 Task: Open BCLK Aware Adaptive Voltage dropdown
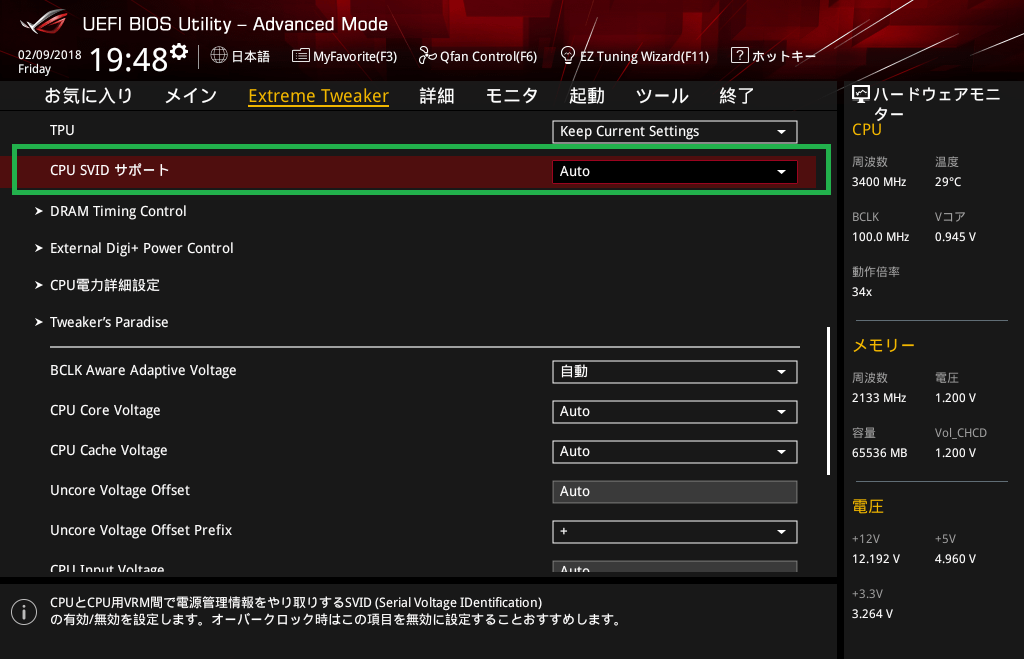(674, 371)
